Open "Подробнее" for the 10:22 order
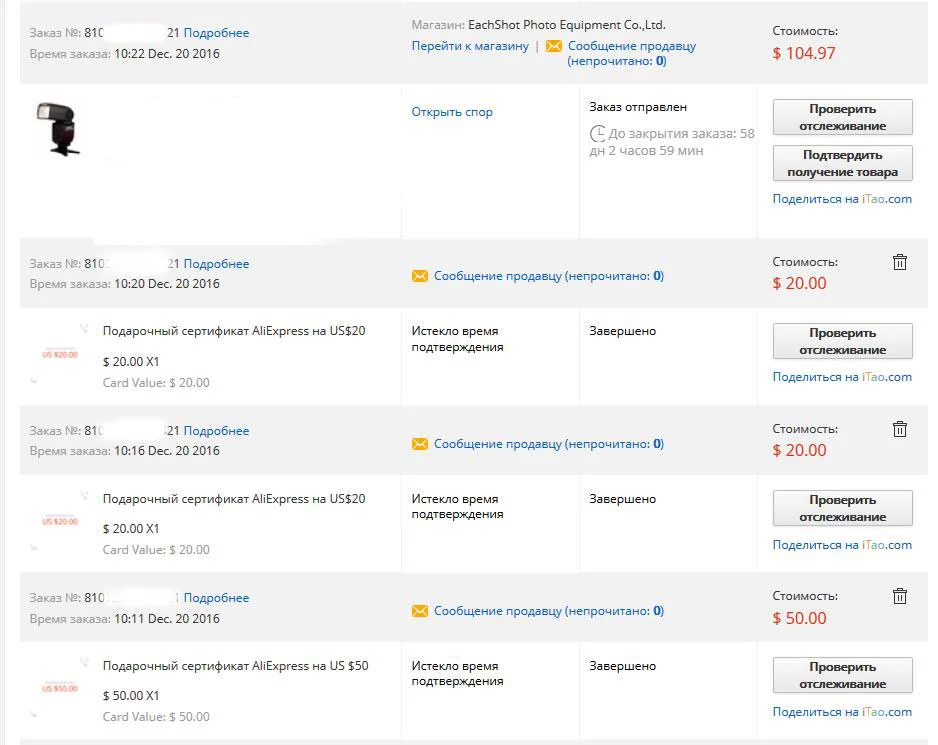This screenshot has width=938, height=745. 216,33
